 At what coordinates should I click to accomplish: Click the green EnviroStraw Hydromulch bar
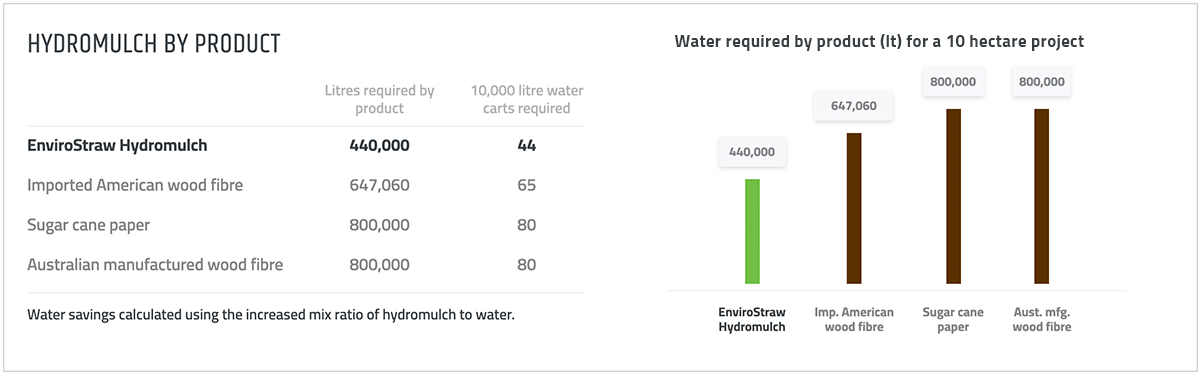752,231
